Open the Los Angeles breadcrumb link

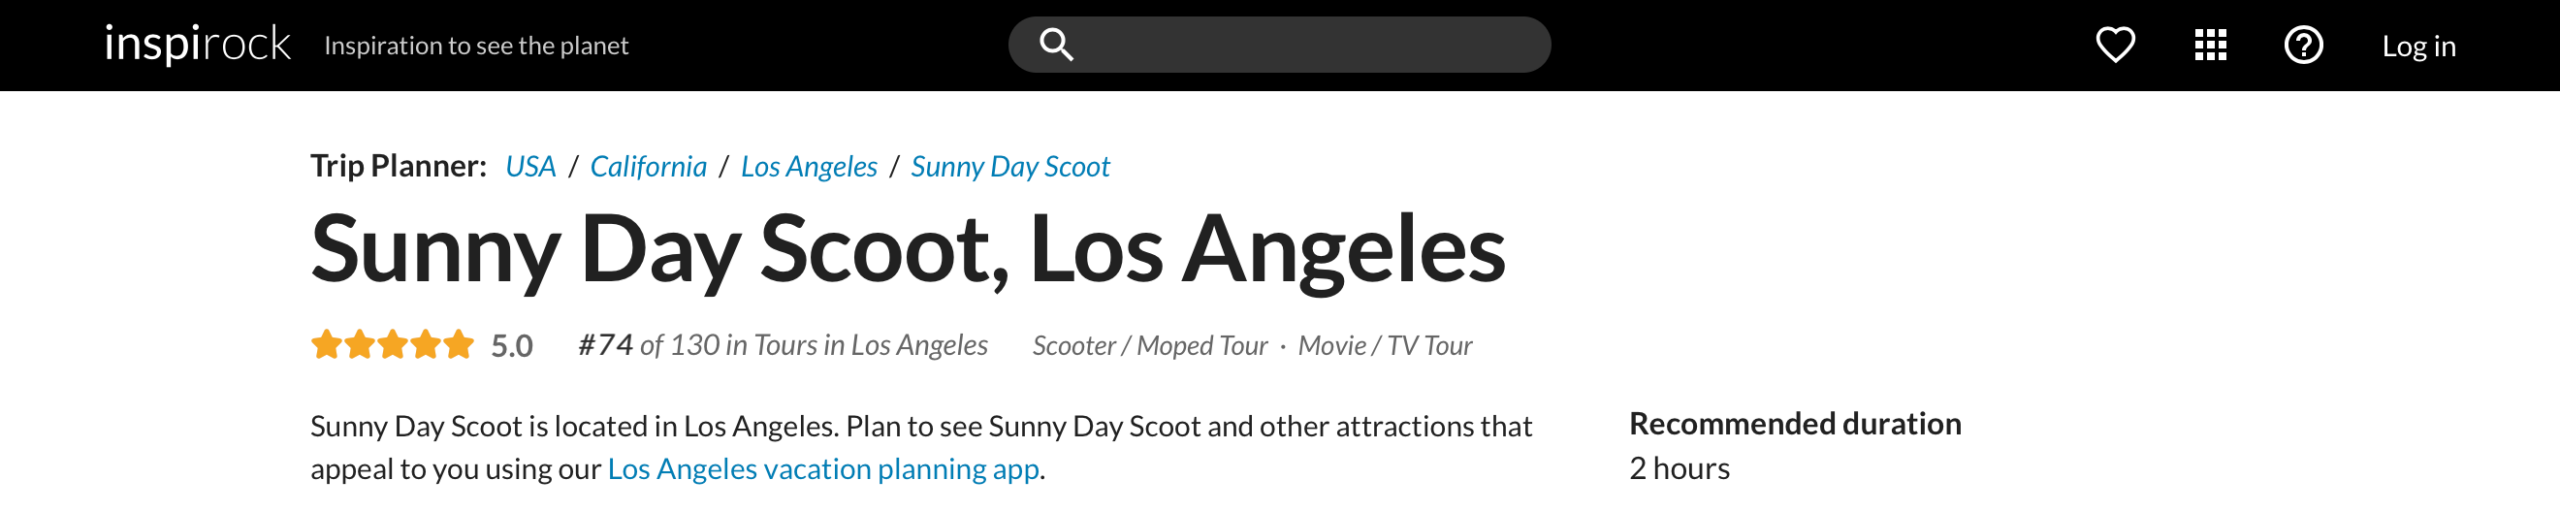809,166
